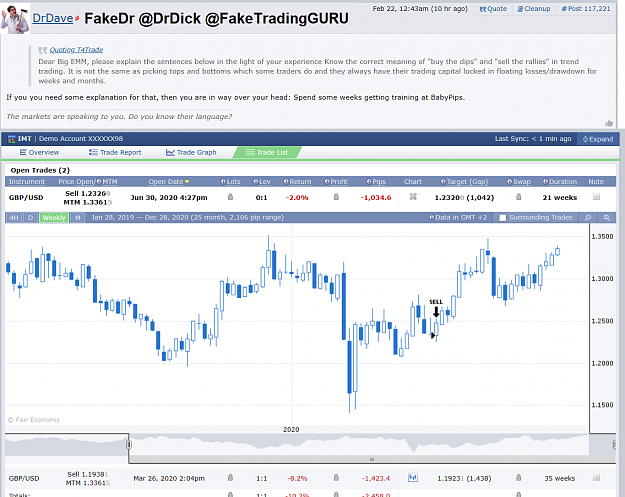Click the Chart column header
625x497 pixels.
point(413,182)
